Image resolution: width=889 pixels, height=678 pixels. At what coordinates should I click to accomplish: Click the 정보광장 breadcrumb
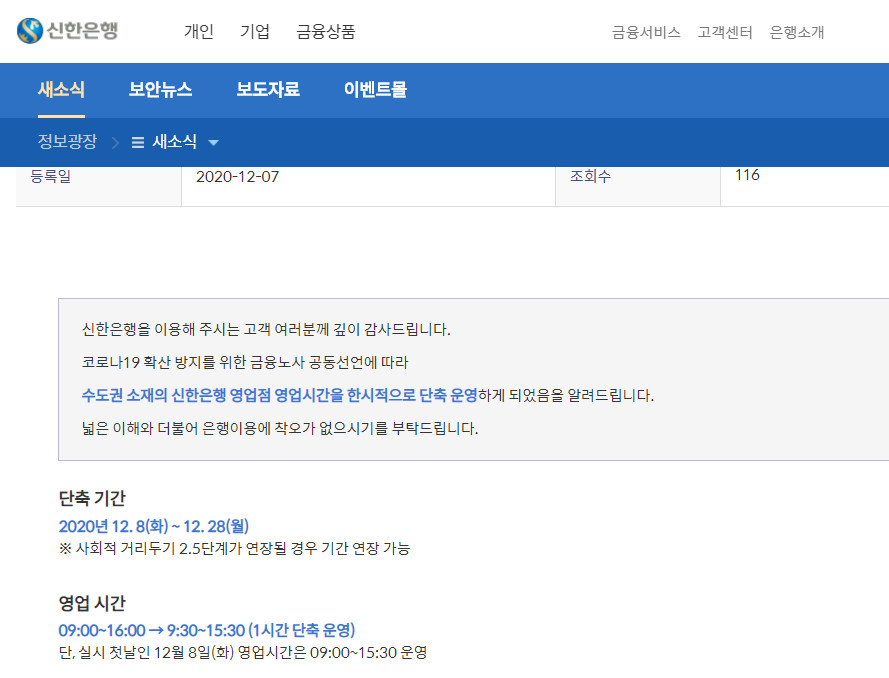click(x=67, y=141)
